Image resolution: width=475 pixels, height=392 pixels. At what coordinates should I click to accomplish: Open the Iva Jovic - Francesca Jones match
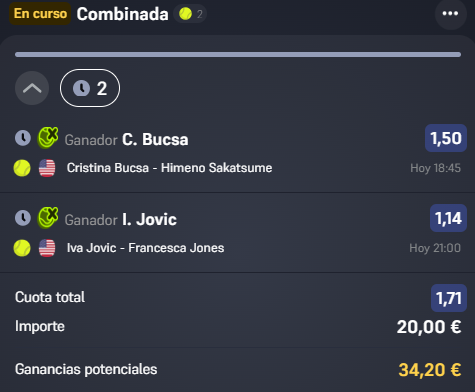(145, 248)
